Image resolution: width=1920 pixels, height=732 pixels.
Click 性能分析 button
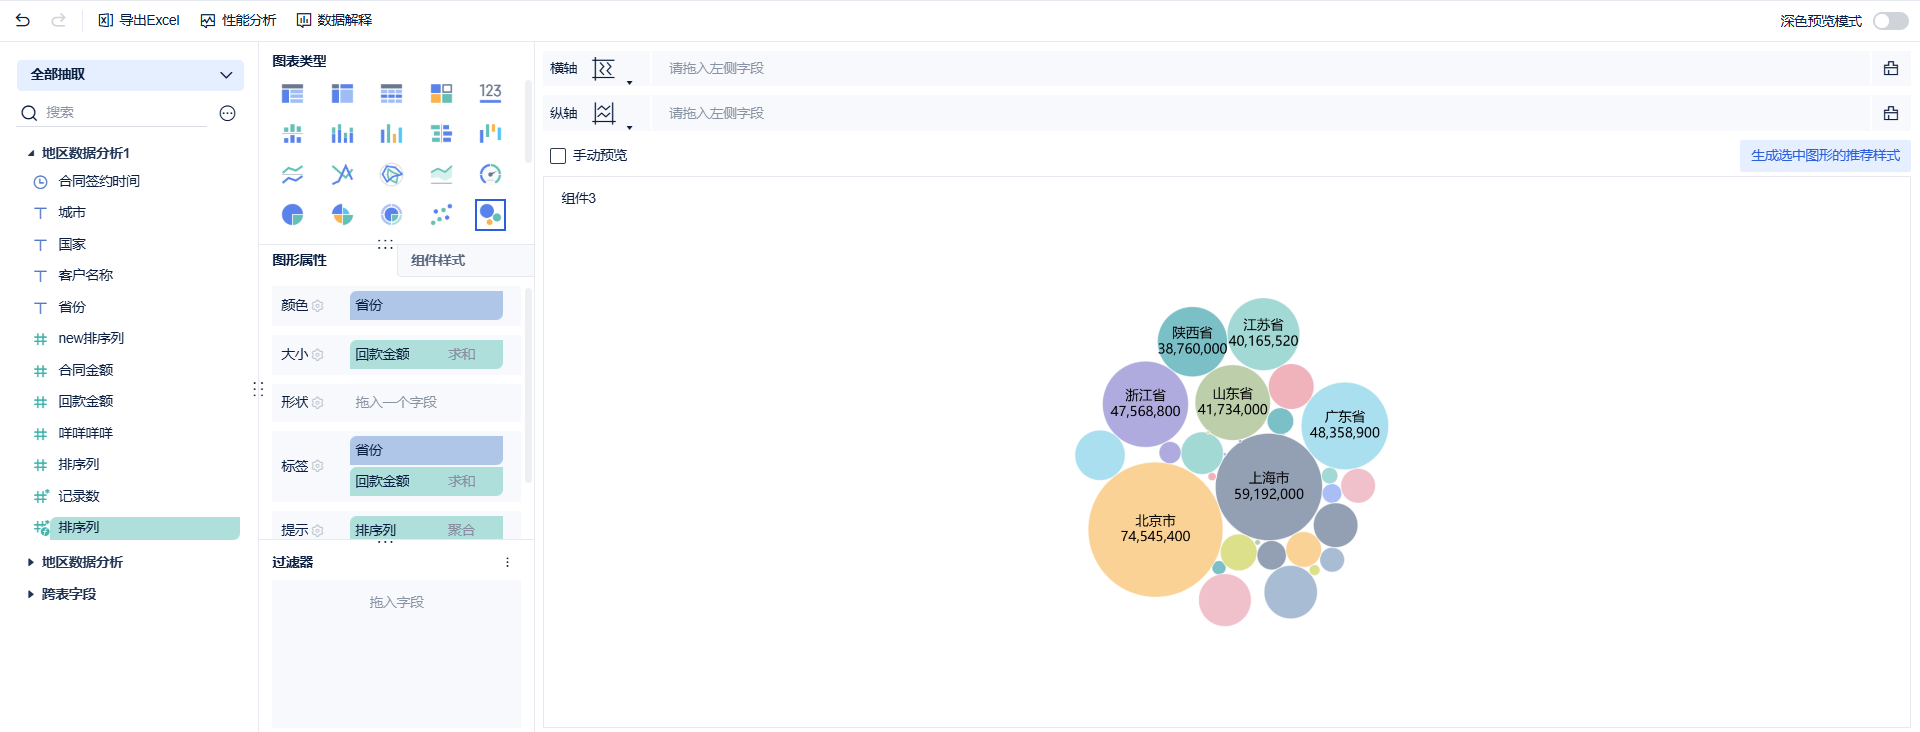click(x=238, y=20)
